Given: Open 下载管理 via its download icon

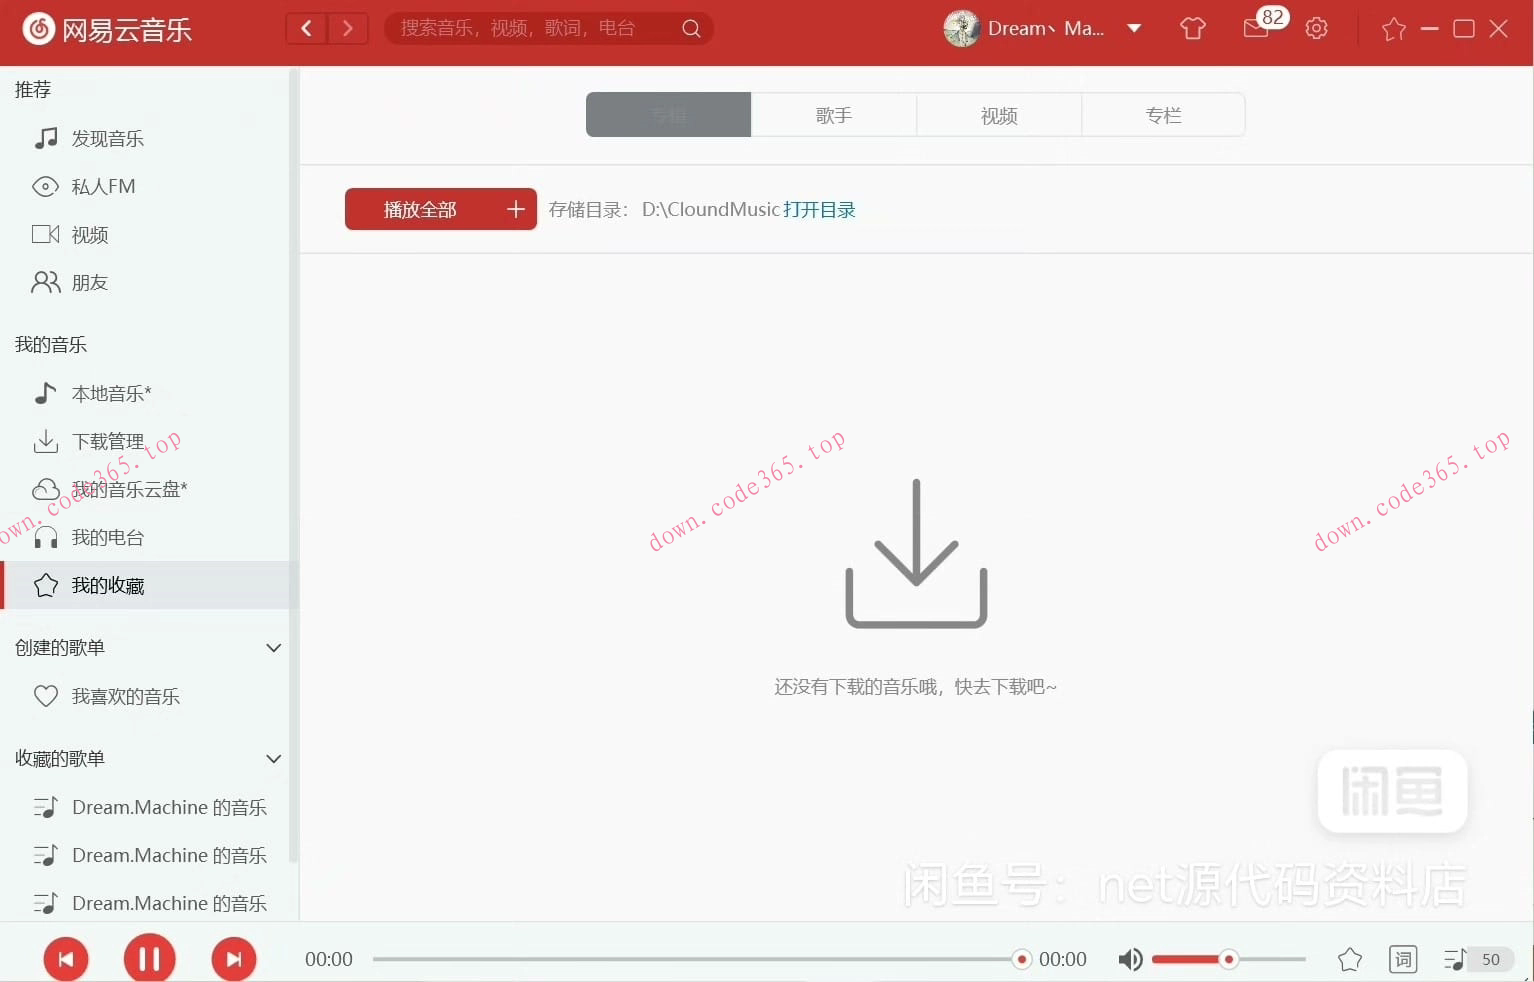Looking at the screenshot, I should (x=46, y=441).
